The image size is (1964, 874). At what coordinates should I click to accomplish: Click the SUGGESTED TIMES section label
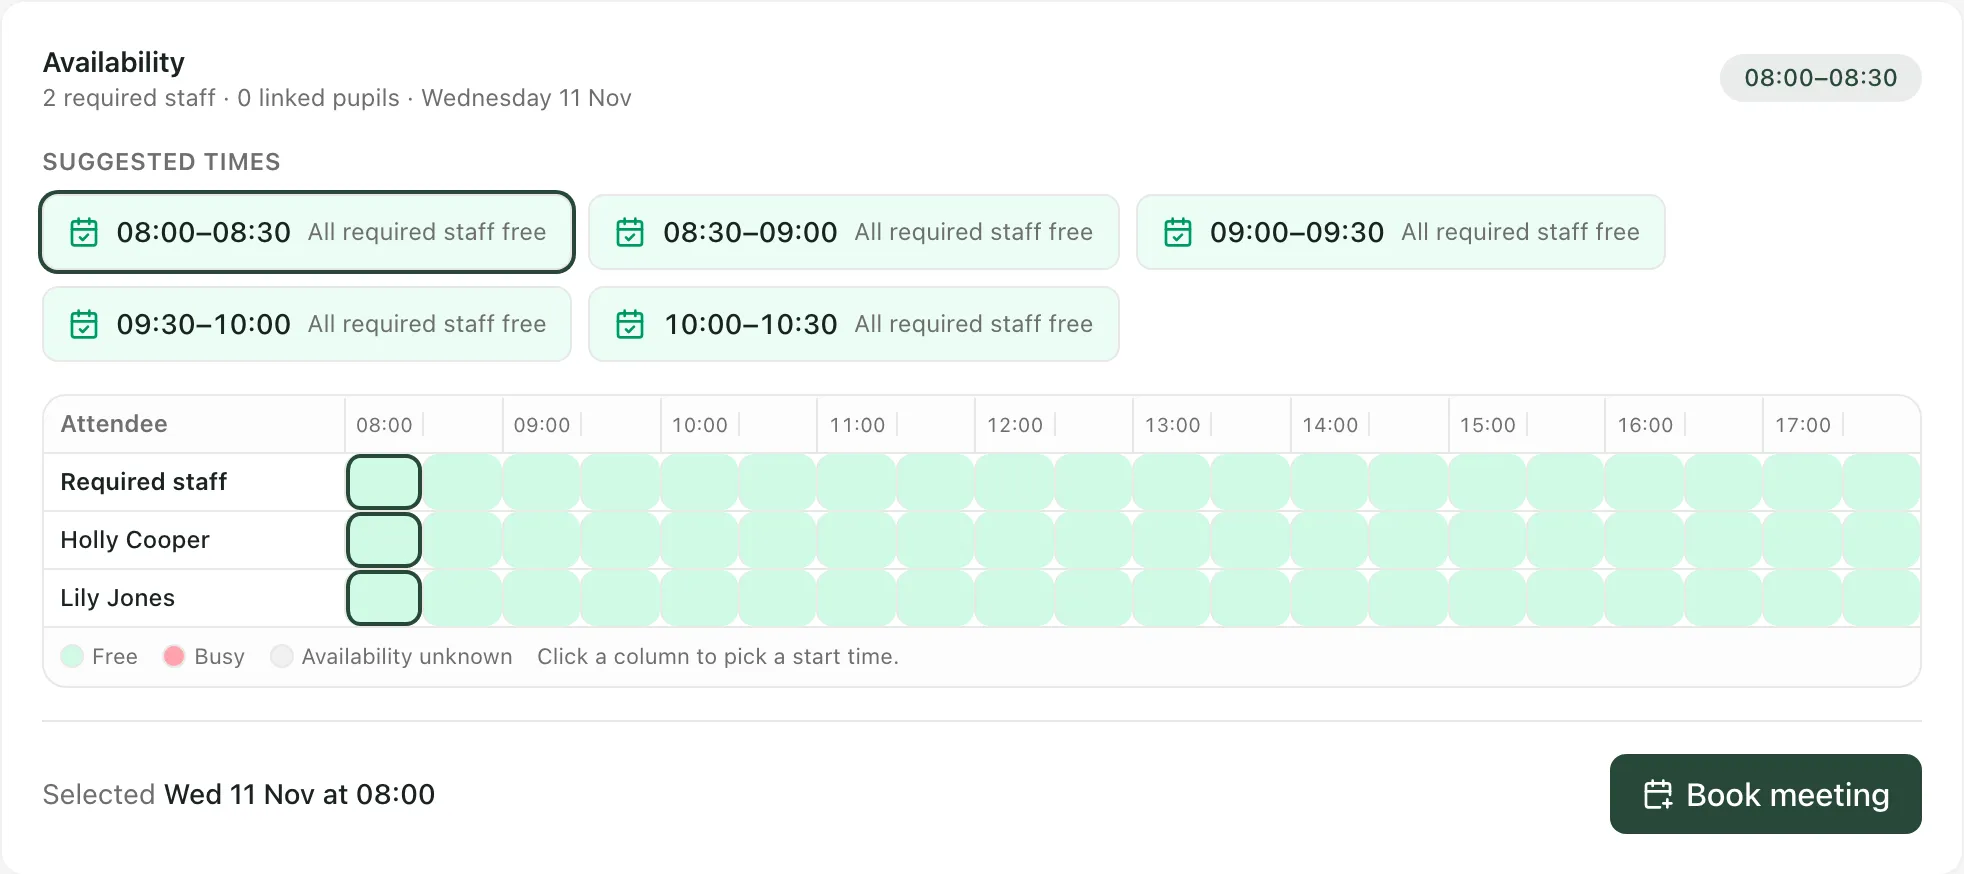(161, 162)
